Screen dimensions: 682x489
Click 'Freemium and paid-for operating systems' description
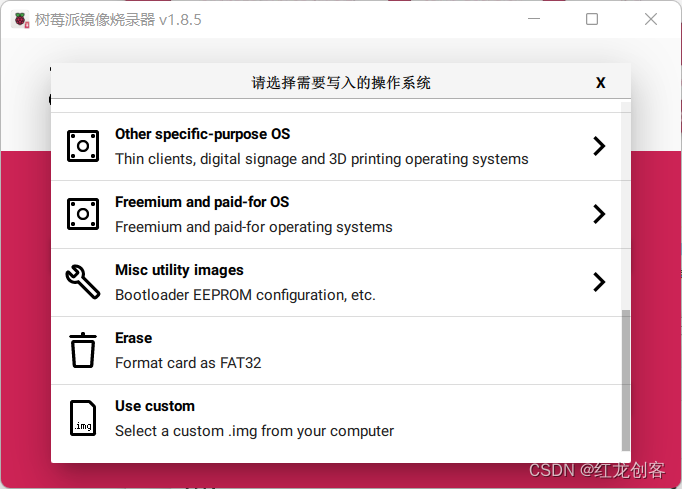[254, 227]
